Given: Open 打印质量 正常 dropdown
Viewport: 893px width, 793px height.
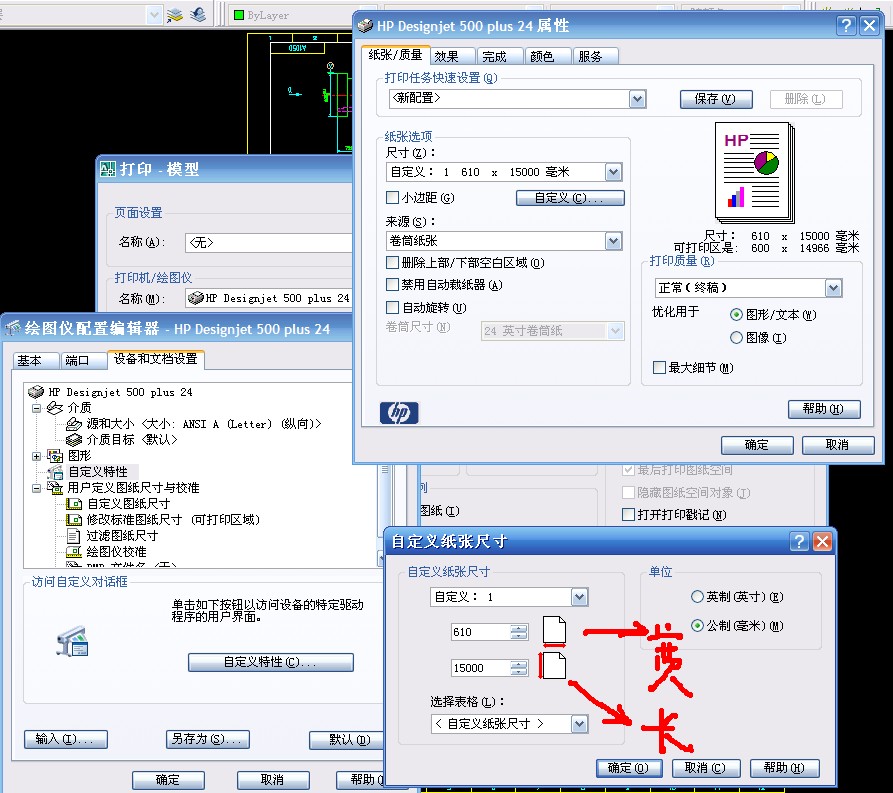Looking at the screenshot, I should pyautogui.click(x=833, y=288).
